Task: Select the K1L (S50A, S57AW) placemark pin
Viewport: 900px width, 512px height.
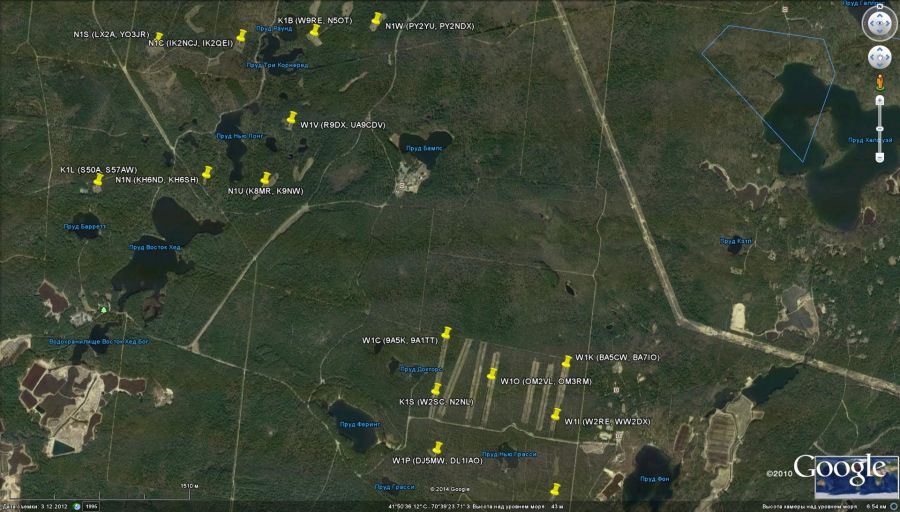Action: pyautogui.click(x=98, y=181)
